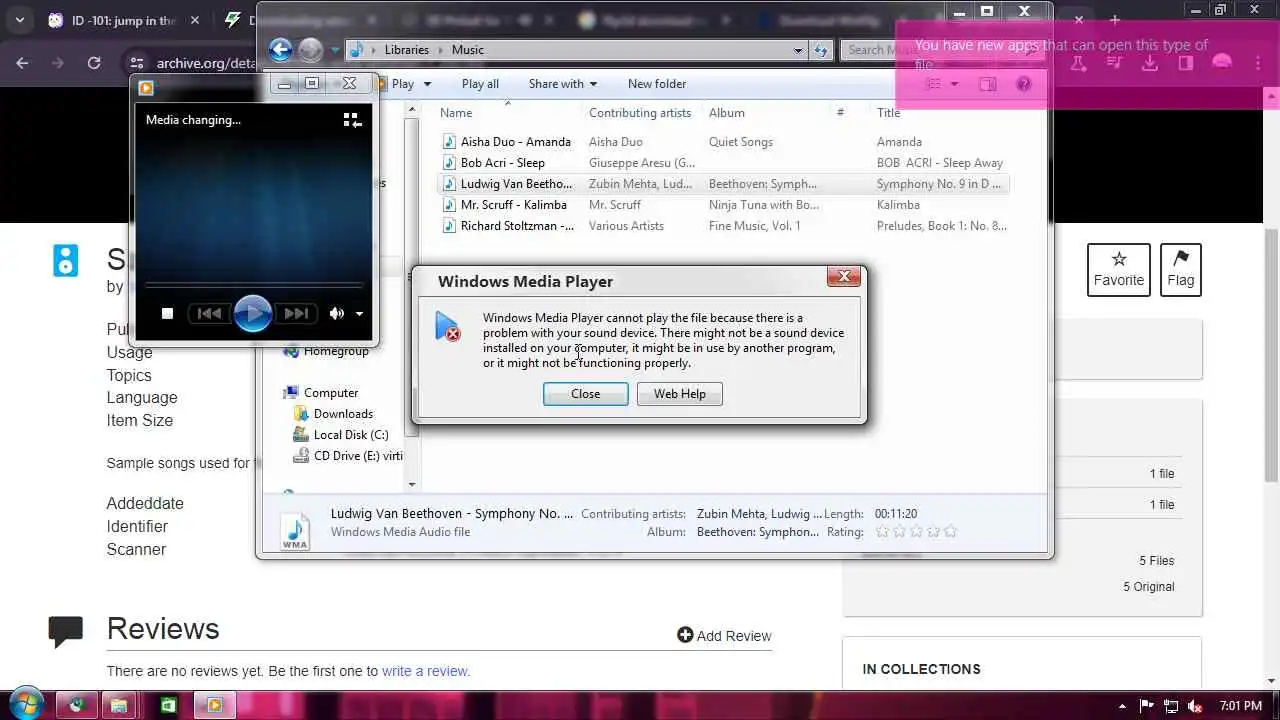This screenshot has width=1280, height=720.
Task: Click Play all in Explorer toolbar
Action: coord(480,84)
